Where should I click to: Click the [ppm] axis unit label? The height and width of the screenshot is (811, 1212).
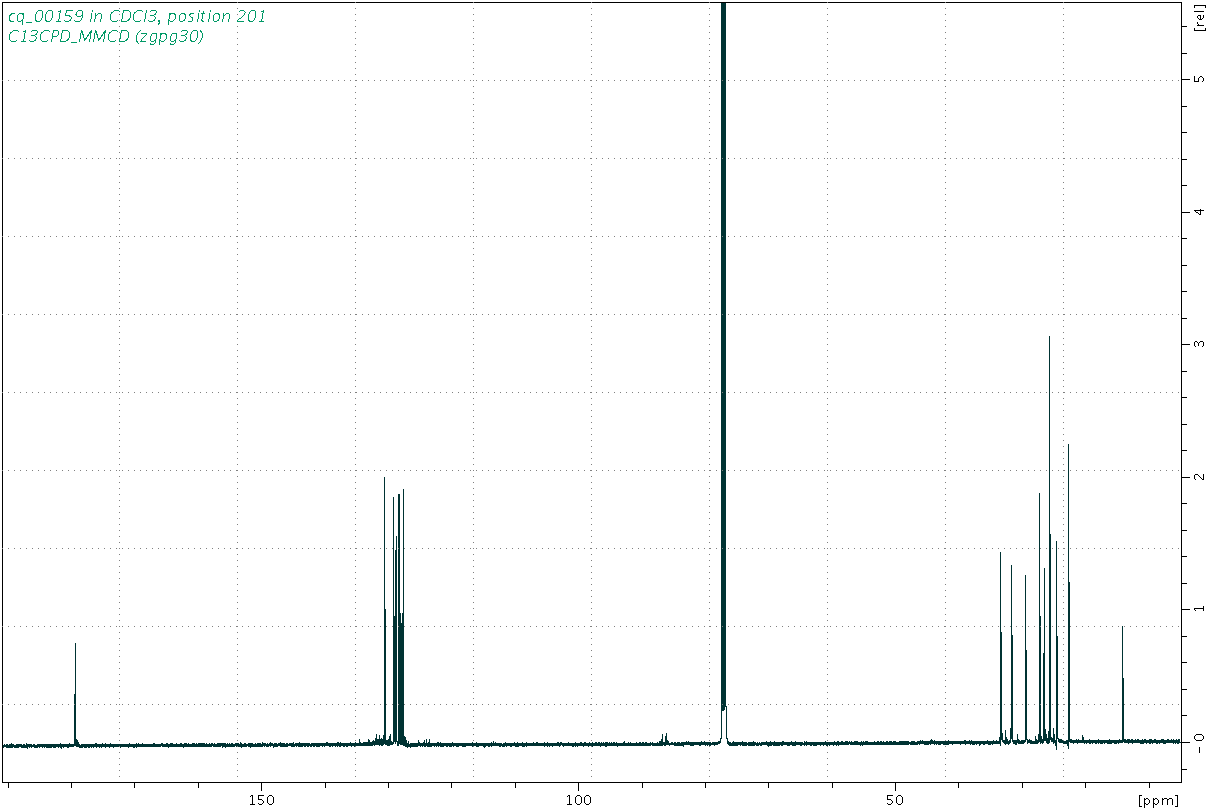pos(1158,800)
